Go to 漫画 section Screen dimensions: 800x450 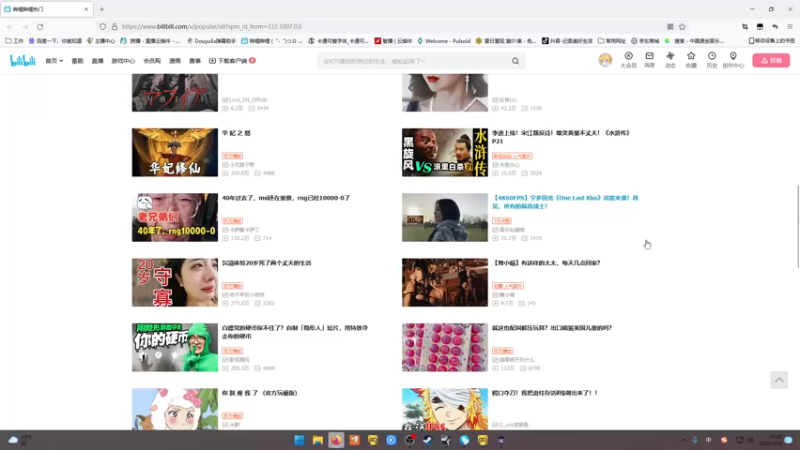(175, 61)
